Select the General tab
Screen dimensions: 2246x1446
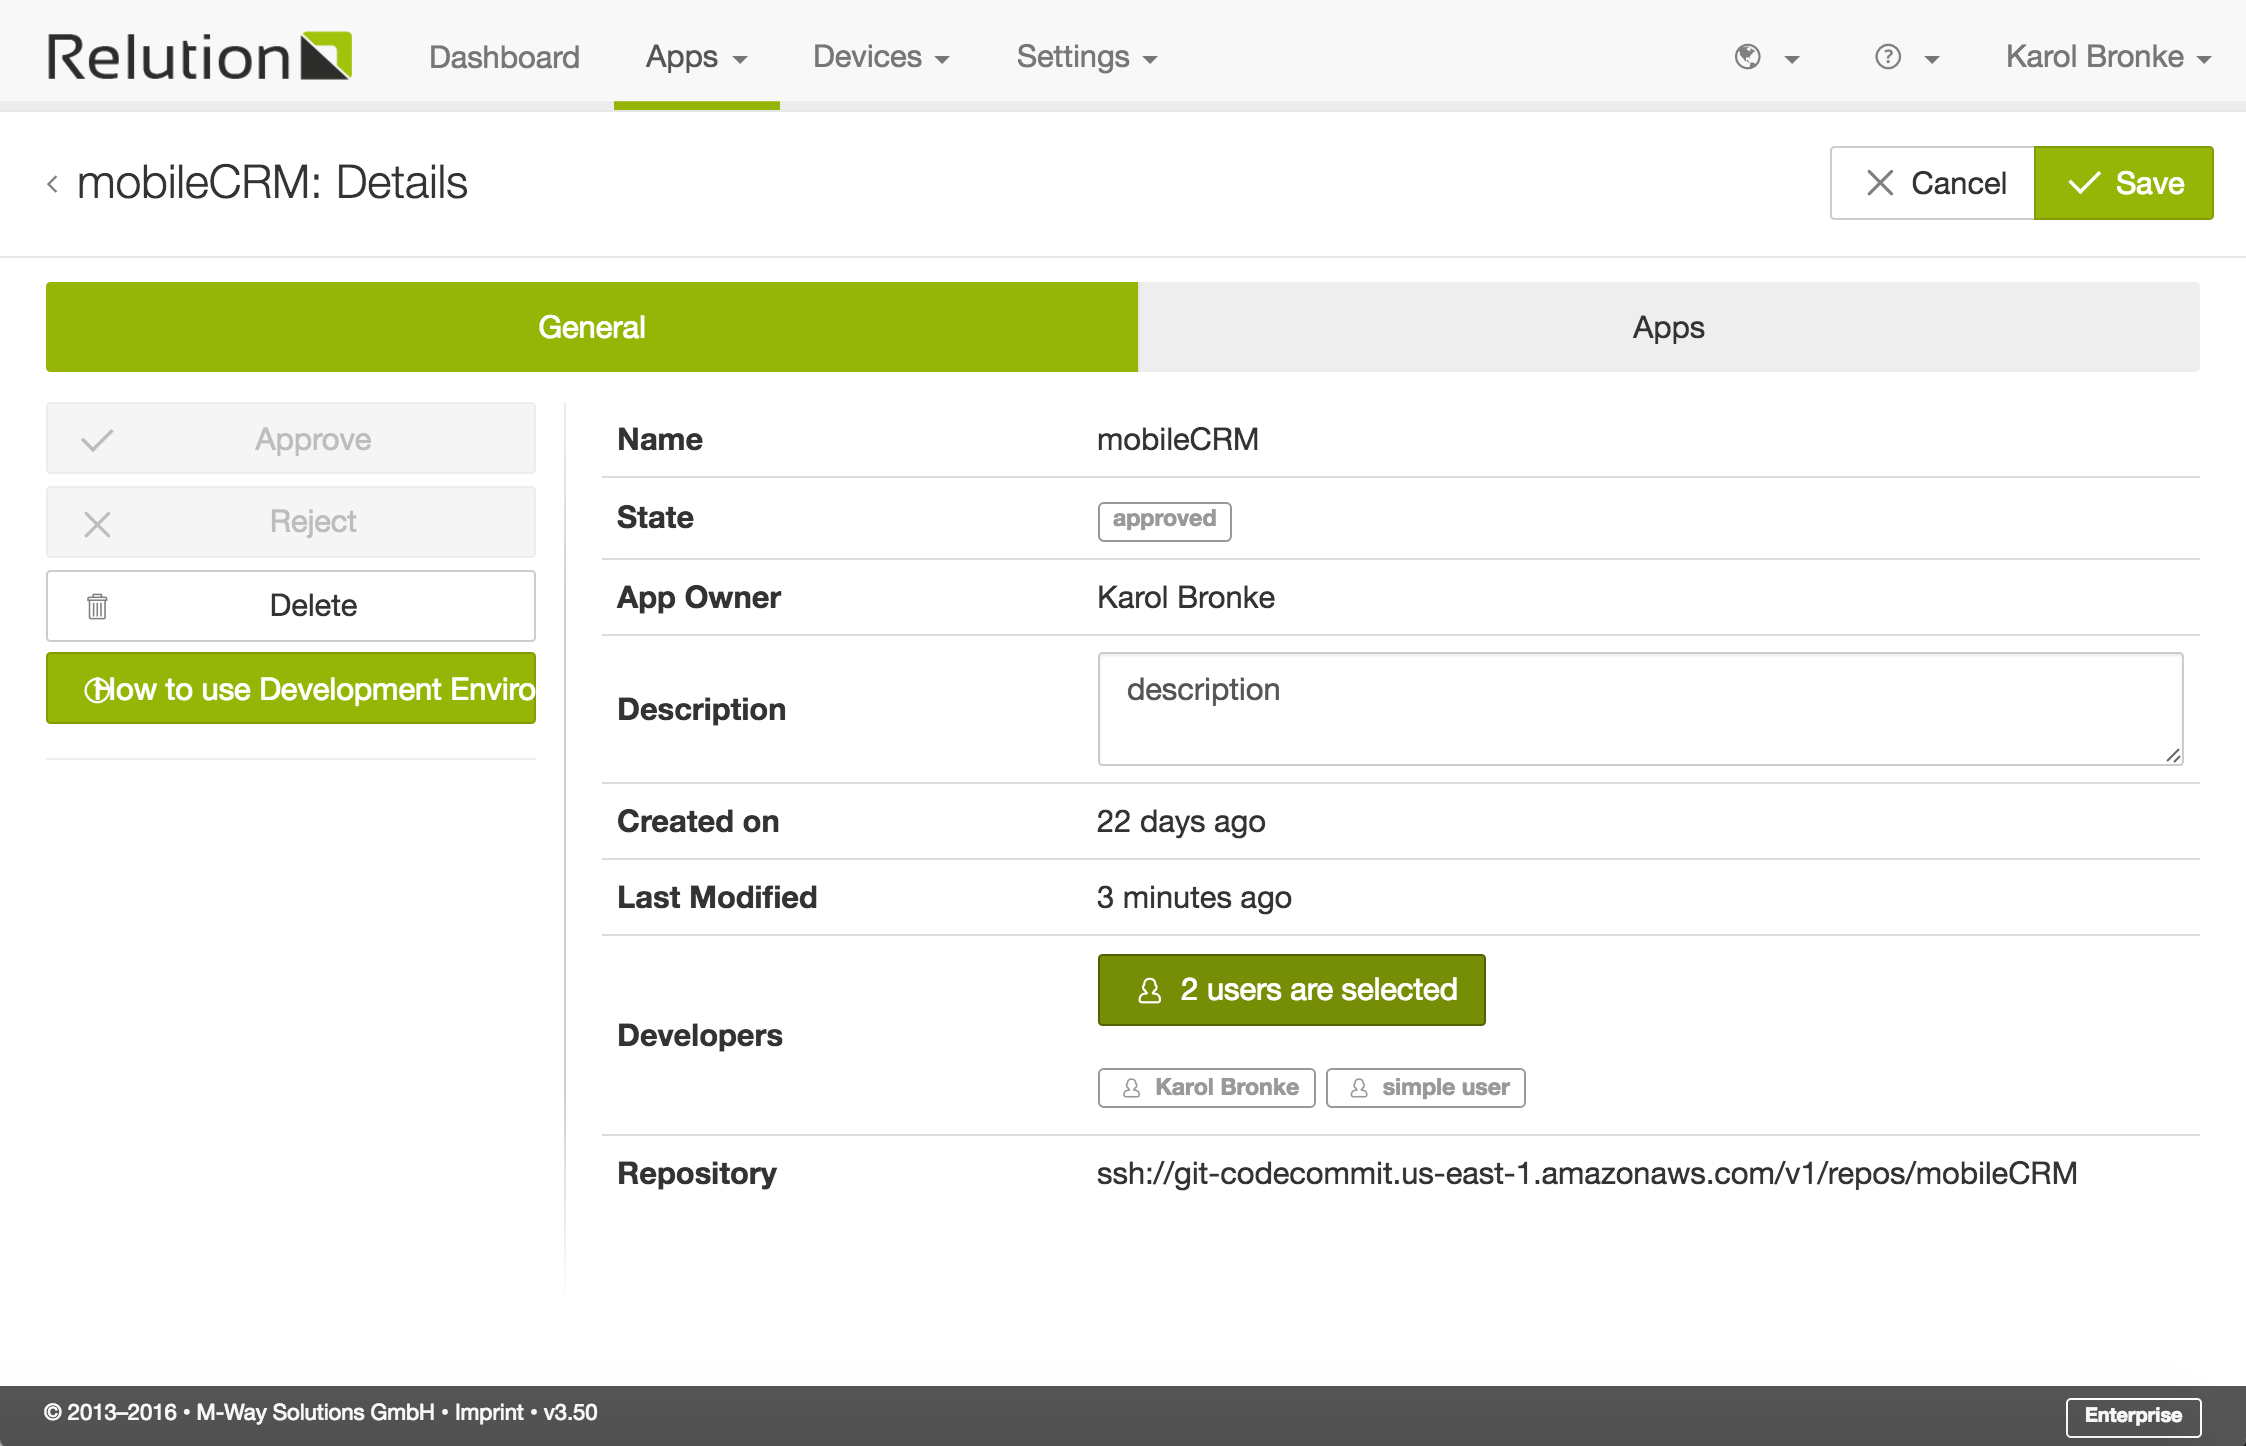pyautogui.click(x=592, y=327)
